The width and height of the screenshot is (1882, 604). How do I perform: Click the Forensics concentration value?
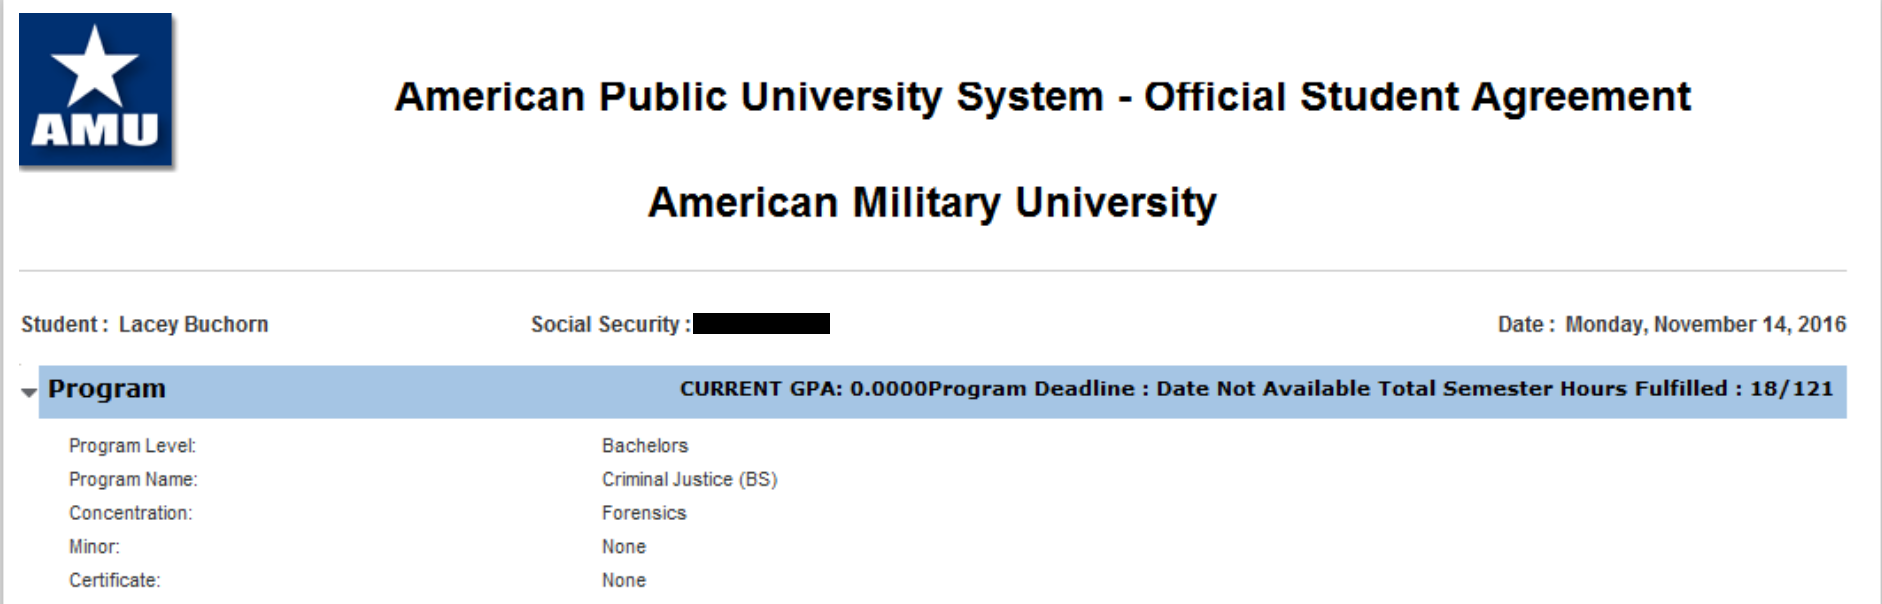[x=644, y=513]
